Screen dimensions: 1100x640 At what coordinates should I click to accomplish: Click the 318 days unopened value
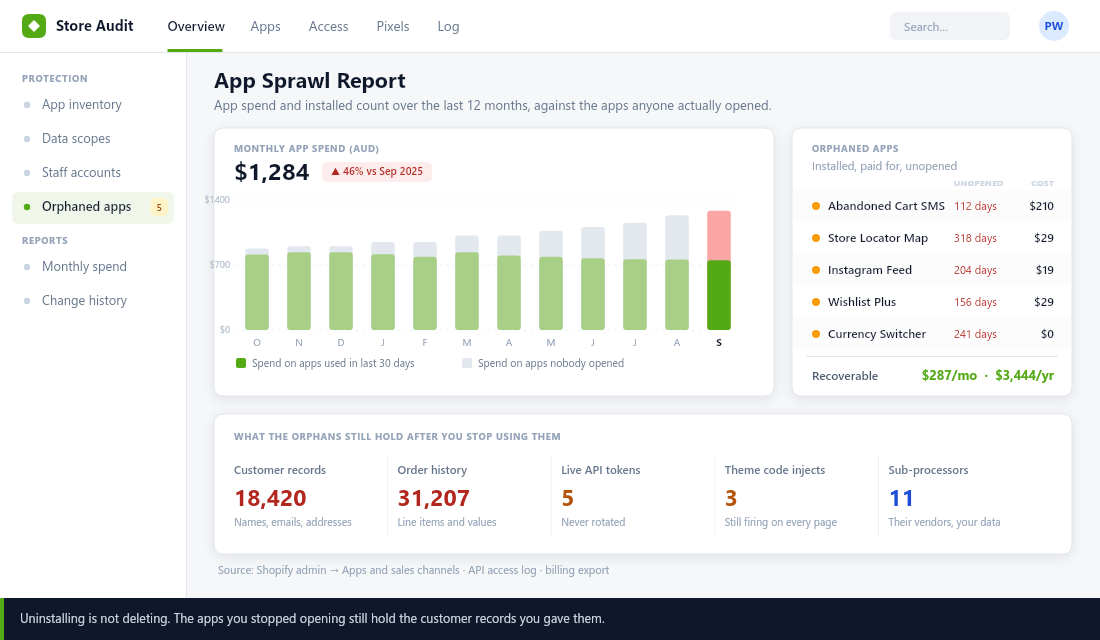975,238
